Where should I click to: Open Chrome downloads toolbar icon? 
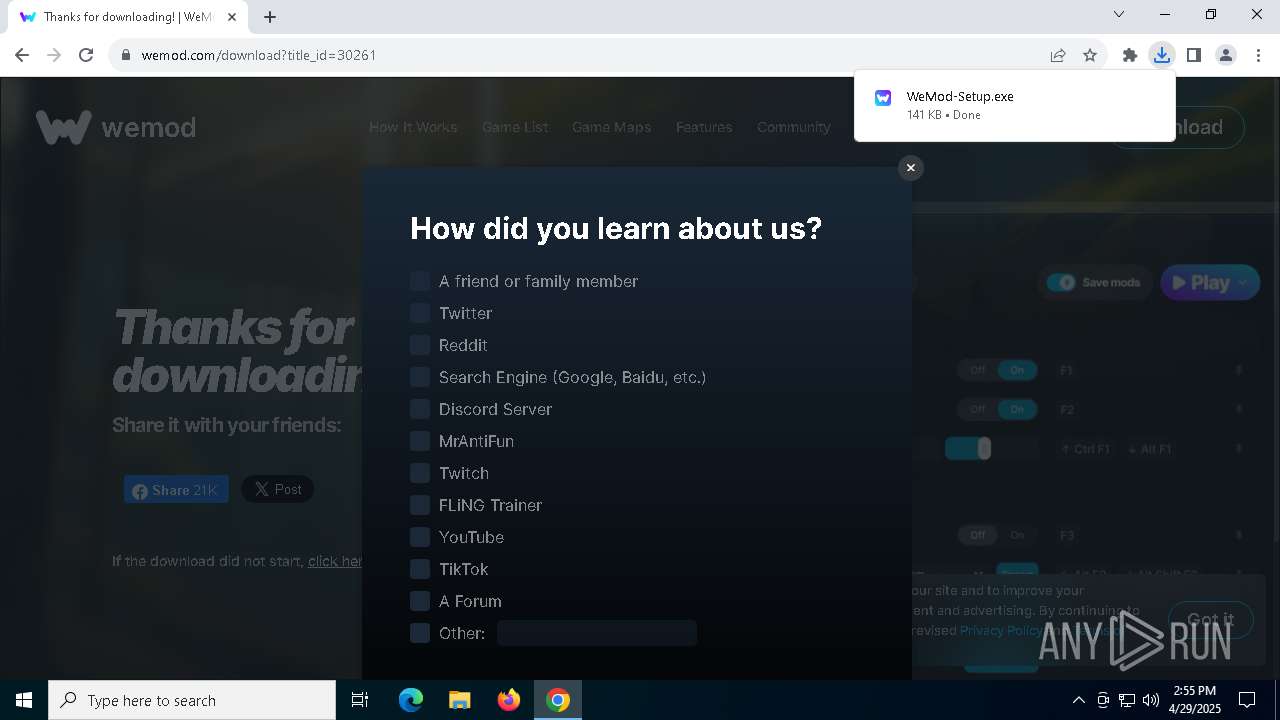pyautogui.click(x=1161, y=55)
